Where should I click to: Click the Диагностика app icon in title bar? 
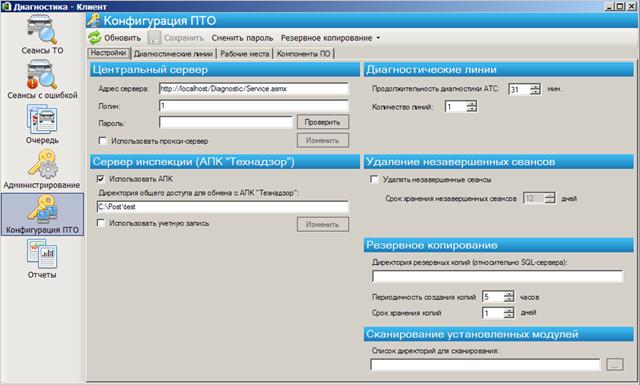pyautogui.click(x=6, y=6)
